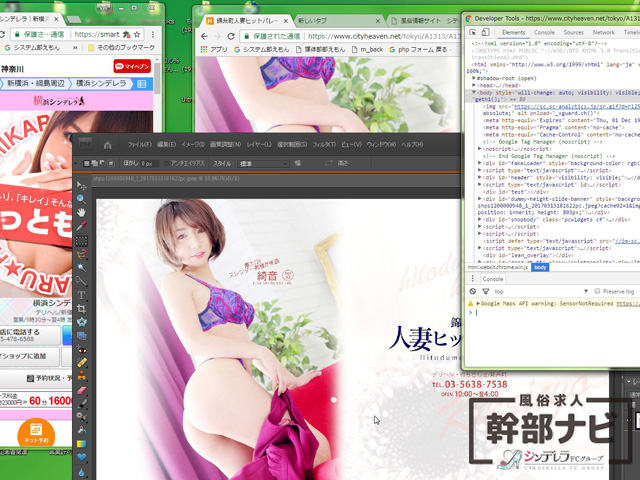The height and width of the screenshot is (480, 640).
Task: Click the sc-analytics img src link
Action: (576, 107)
